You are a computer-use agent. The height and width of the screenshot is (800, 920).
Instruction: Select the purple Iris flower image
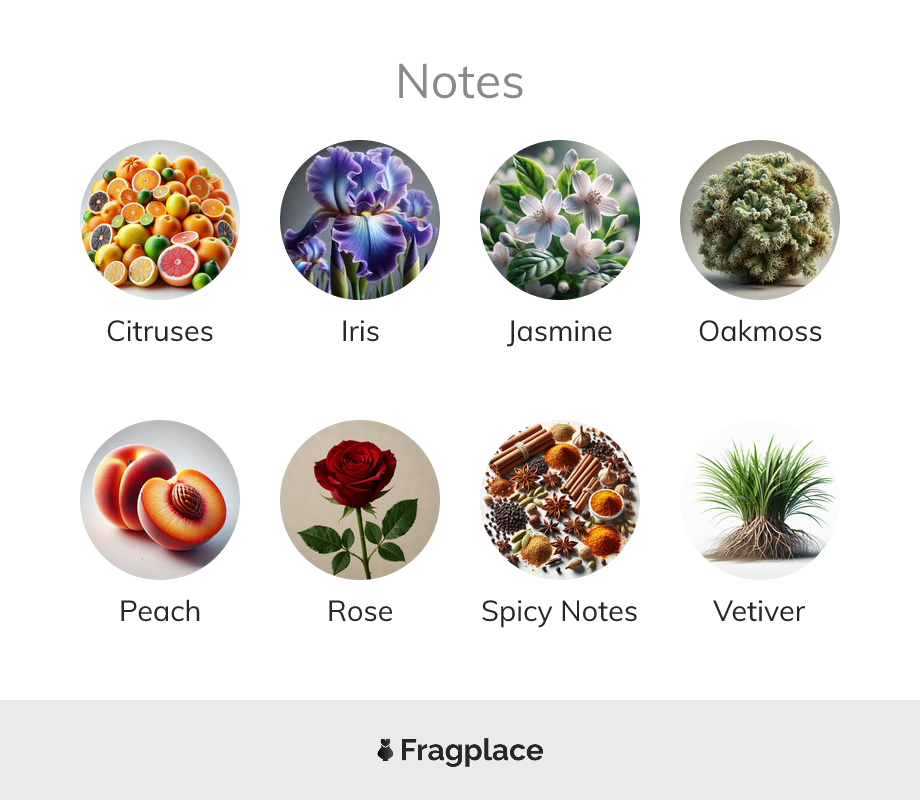coord(360,220)
